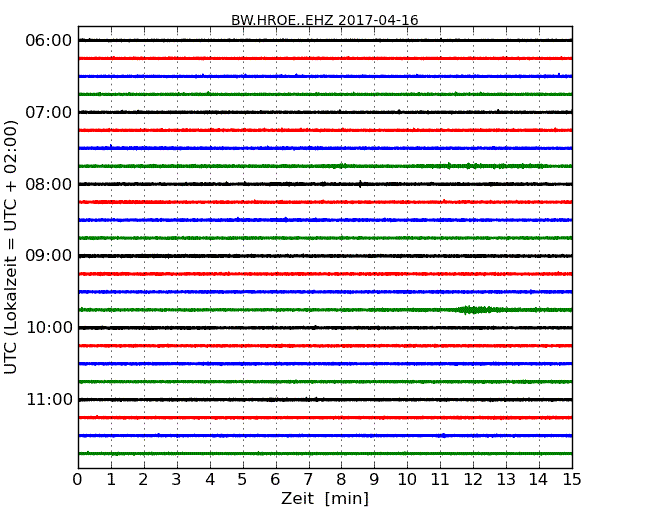650x520 pixels.
Task: Select the 11:00 time label
Action: point(49,399)
